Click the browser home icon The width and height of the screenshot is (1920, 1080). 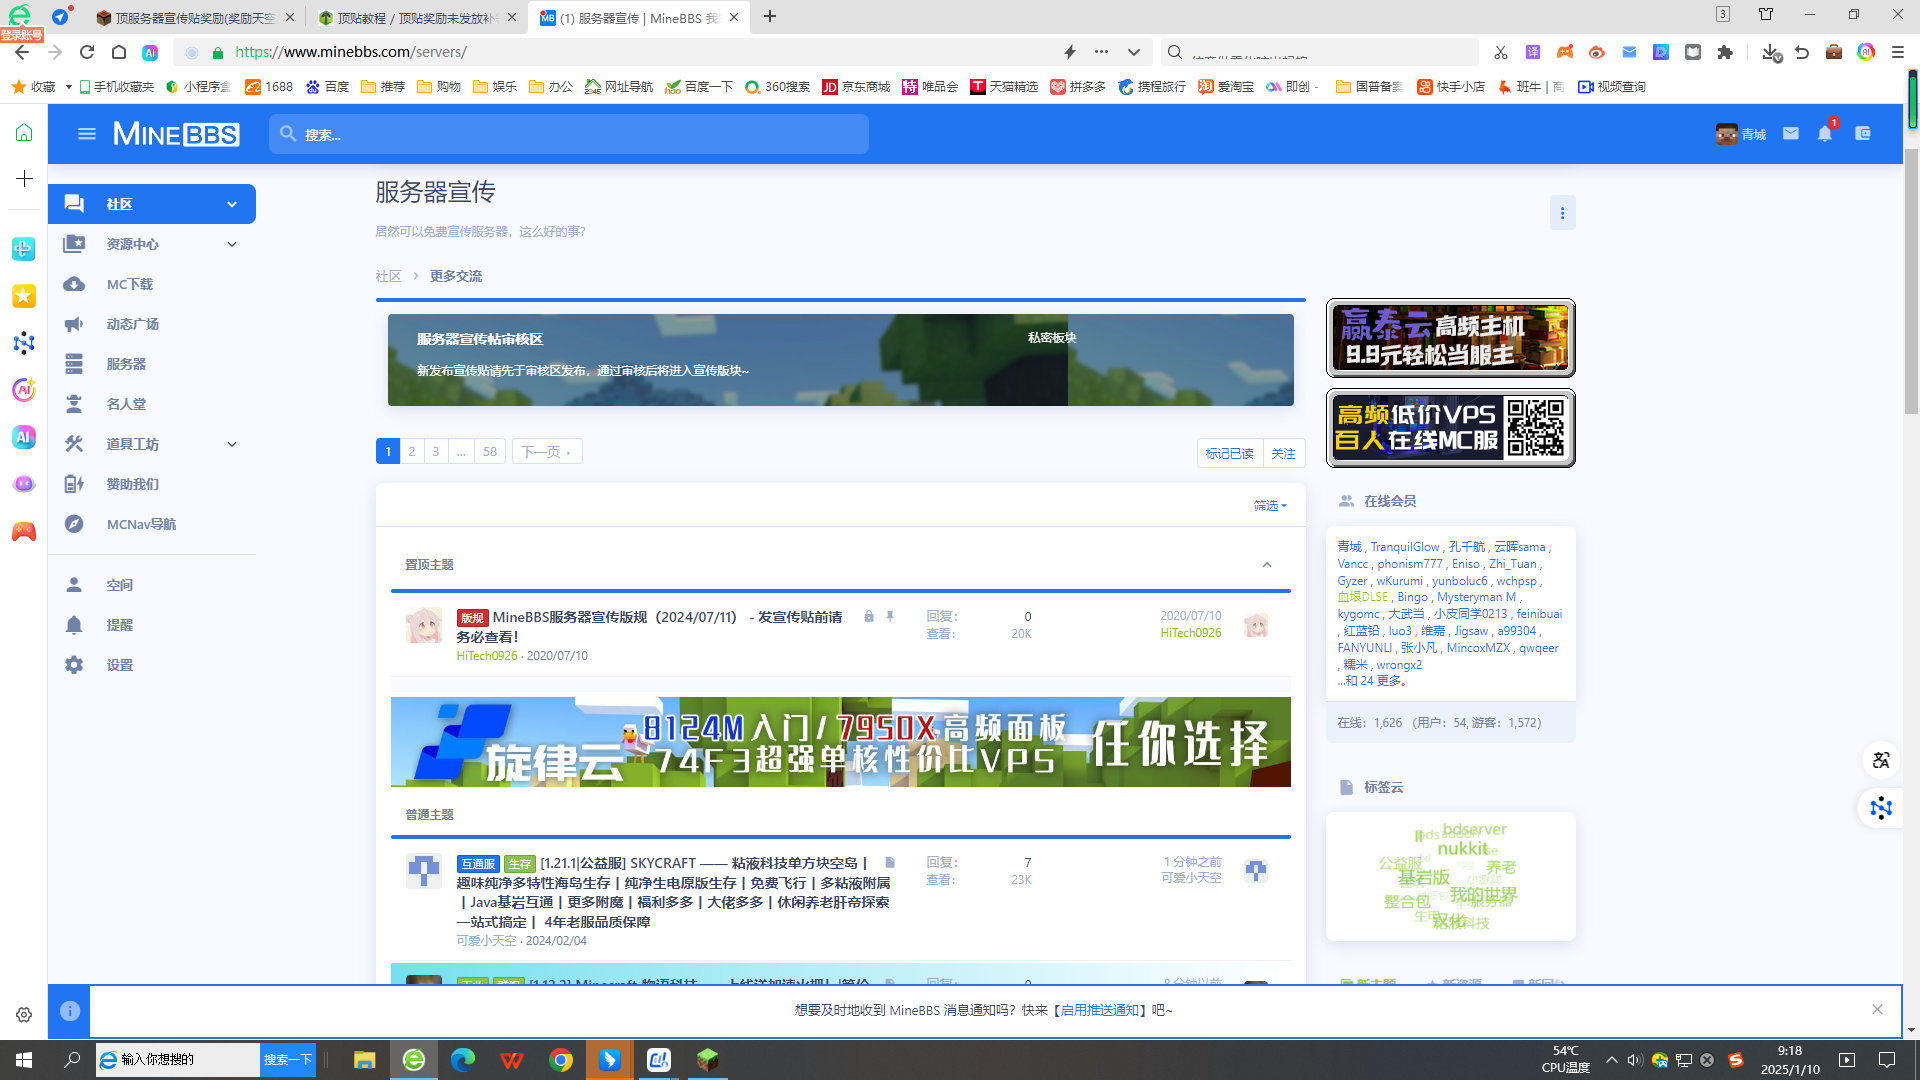point(119,52)
